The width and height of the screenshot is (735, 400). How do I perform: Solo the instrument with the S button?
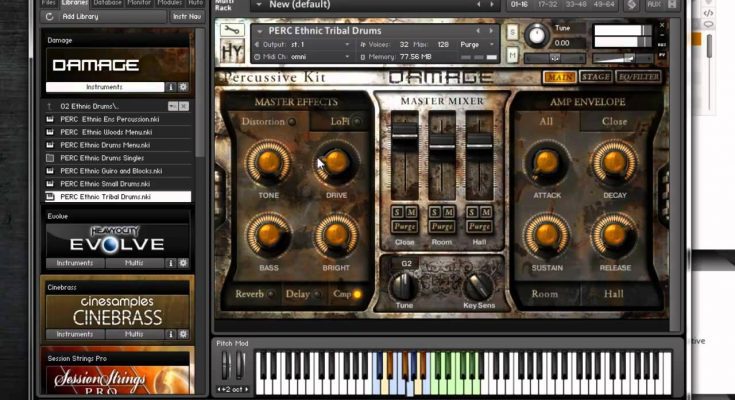pos(513,31)
